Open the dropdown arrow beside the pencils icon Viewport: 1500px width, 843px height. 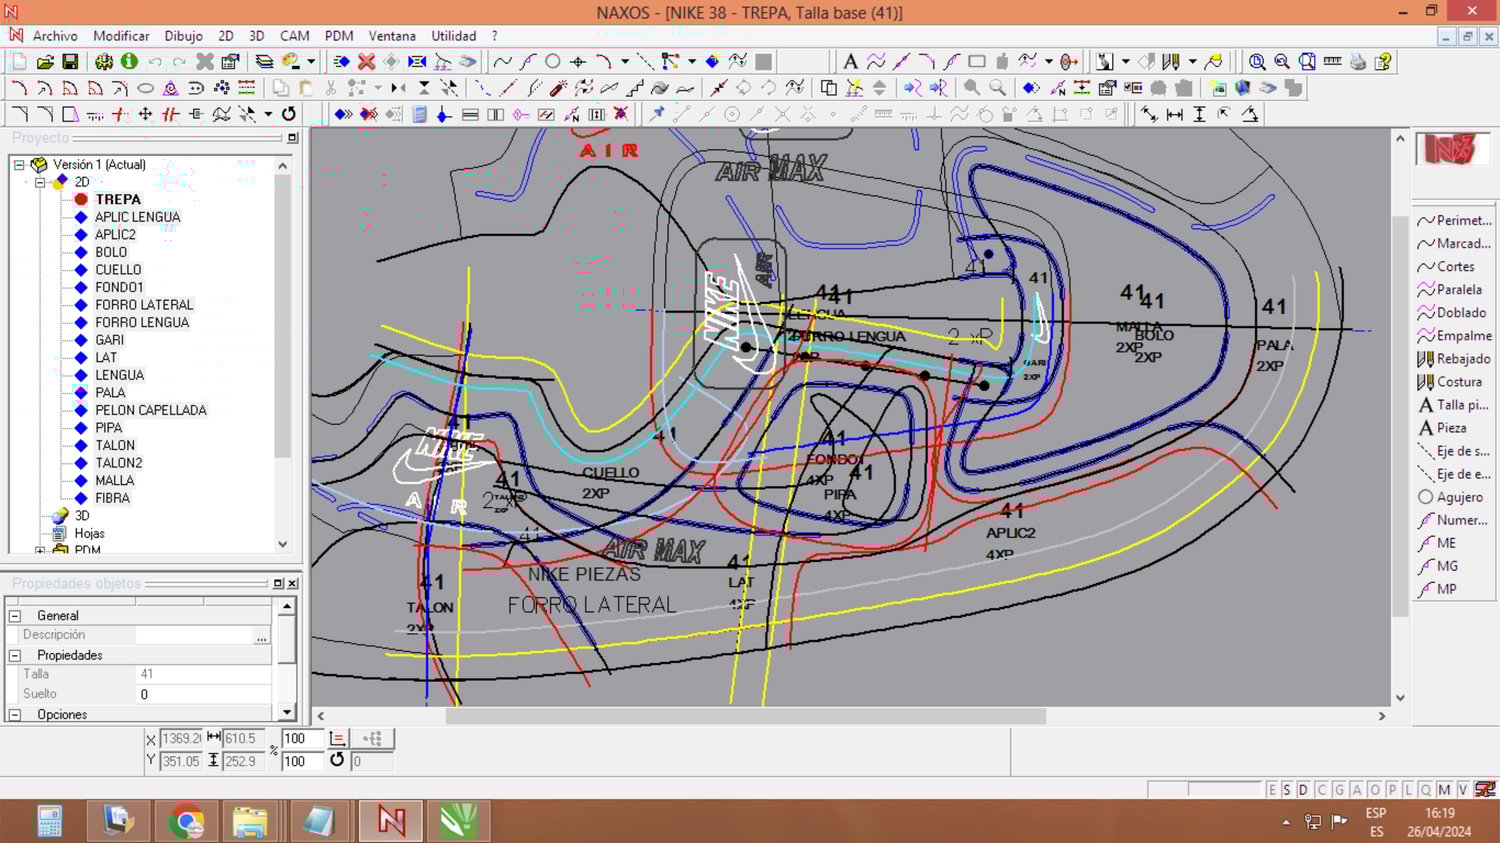pyautogui.click(x=1193, y=62)
